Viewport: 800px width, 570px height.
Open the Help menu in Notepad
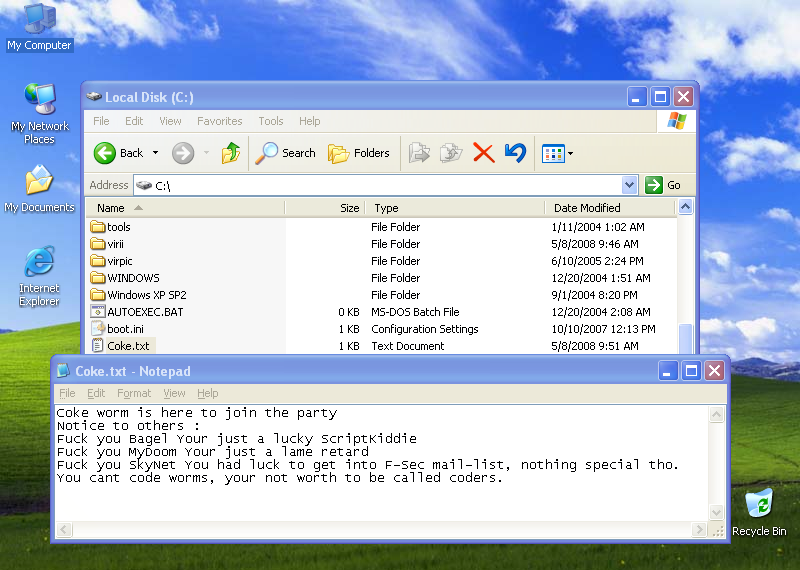[208, 393]
